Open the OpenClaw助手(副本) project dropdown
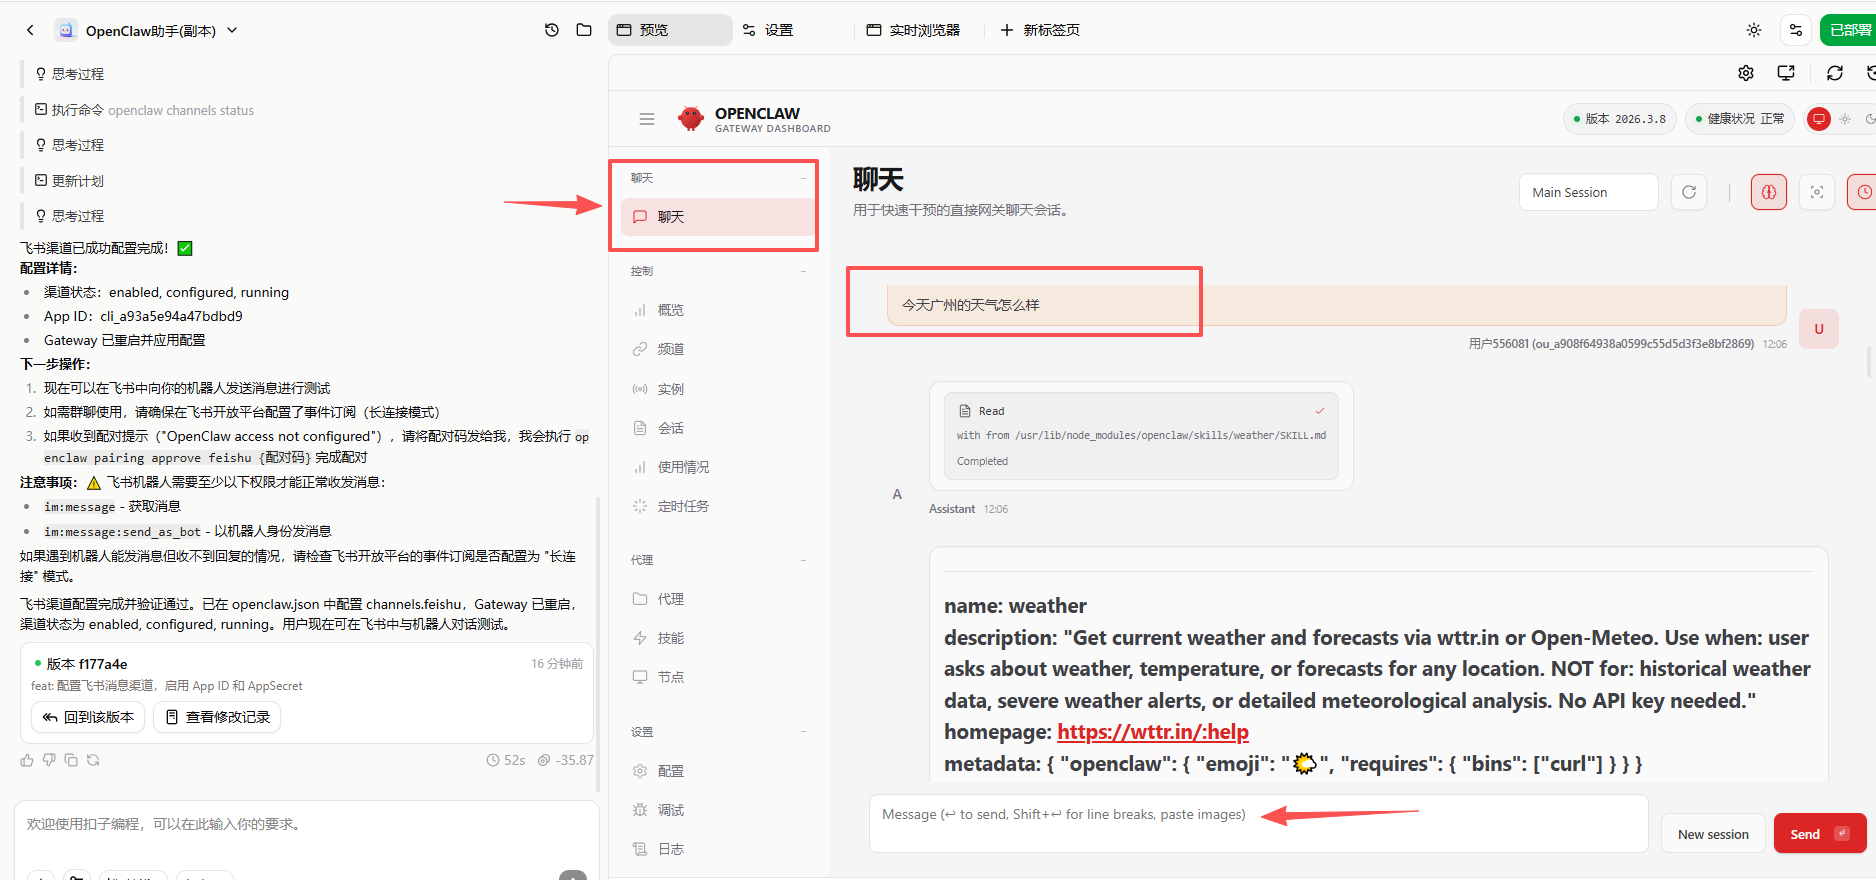The width and height of the screenshot is (1876, 880). [147, 30]
